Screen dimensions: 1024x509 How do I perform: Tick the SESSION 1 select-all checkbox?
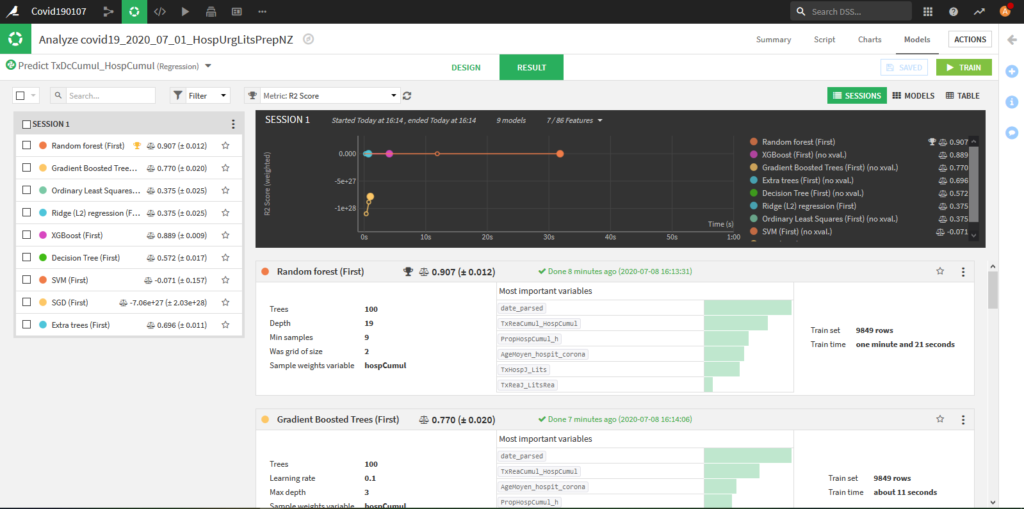click(27, 124)
